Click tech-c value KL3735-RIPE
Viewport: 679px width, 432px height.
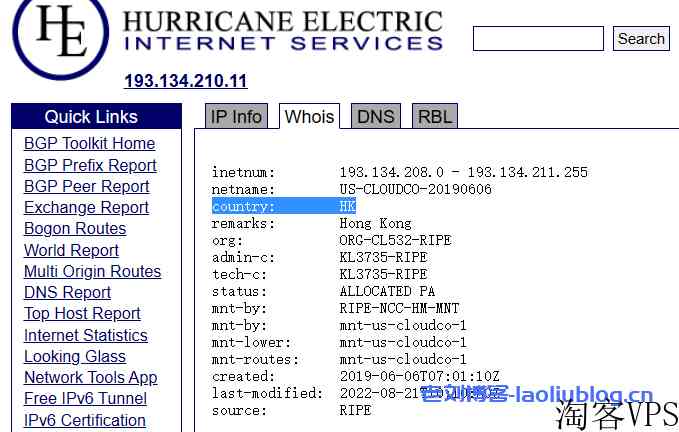pyautogui.click(x=383, y=274)
